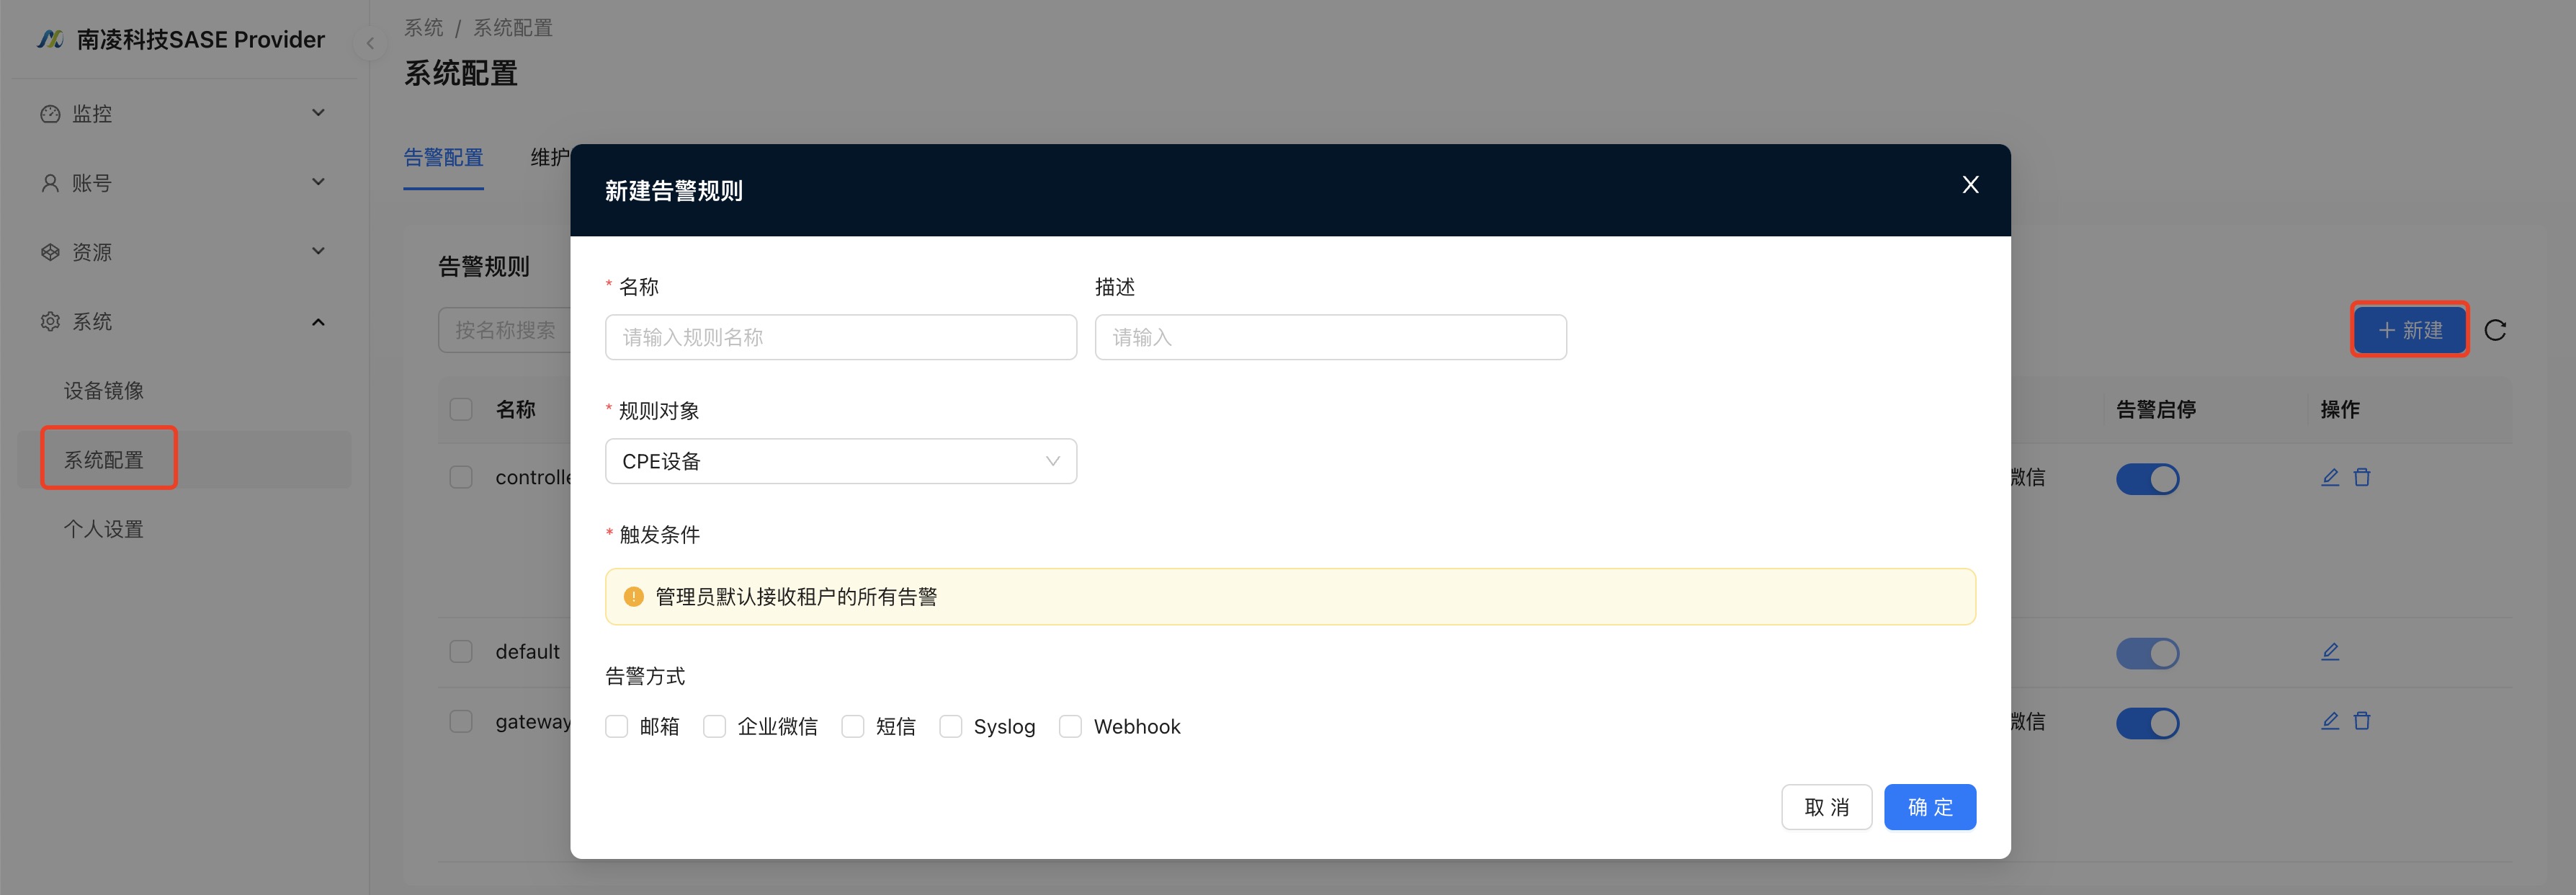Edit the gateway alert rule
Image resolution: width=2576 pixels, height=895 pixels.
tap(2330, 720)
